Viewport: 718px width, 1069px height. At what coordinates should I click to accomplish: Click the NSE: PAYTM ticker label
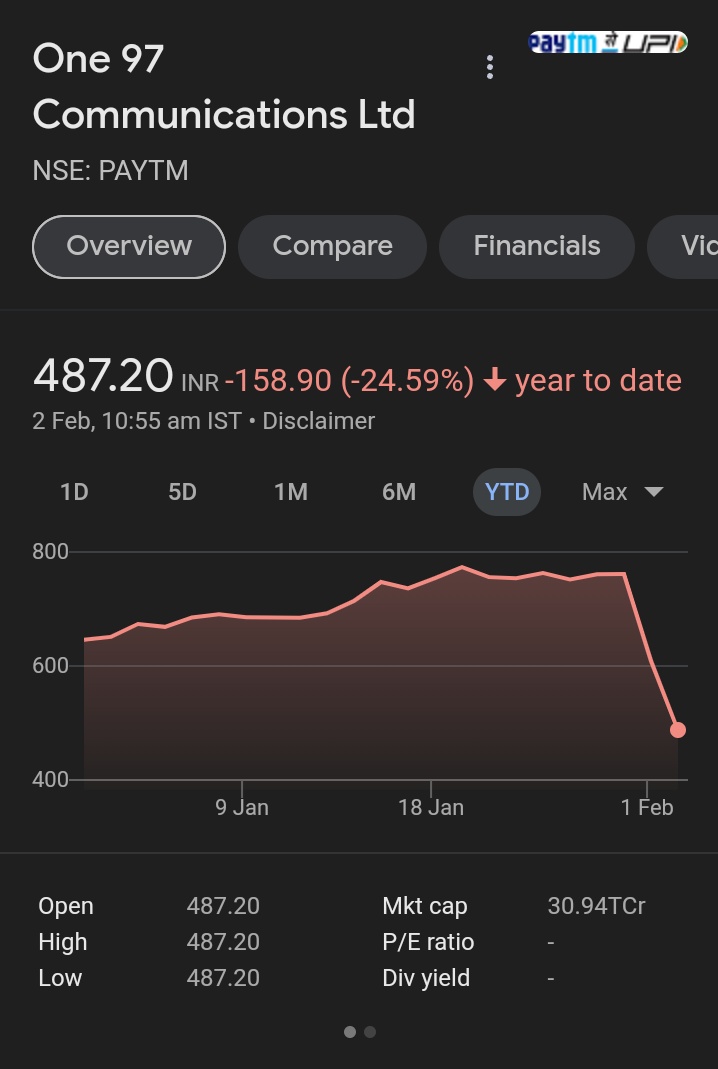pyautogui.click(x=110, y=170)
